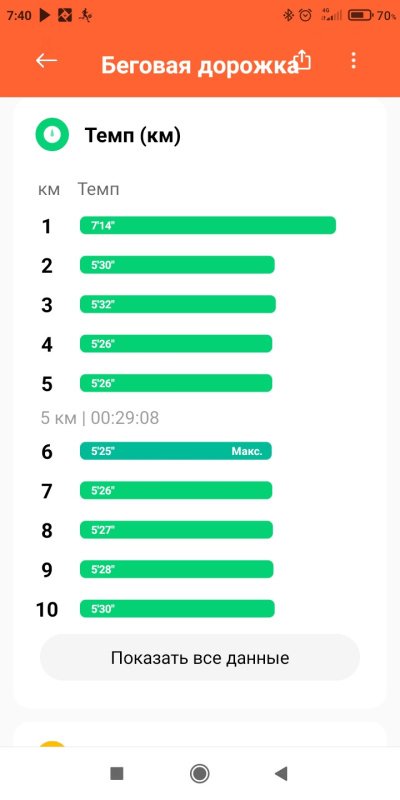The image size is (400, 800).
Task: Tap the green pace stopwatch icon
Action: pyautogui.click(x=52, y=134)
